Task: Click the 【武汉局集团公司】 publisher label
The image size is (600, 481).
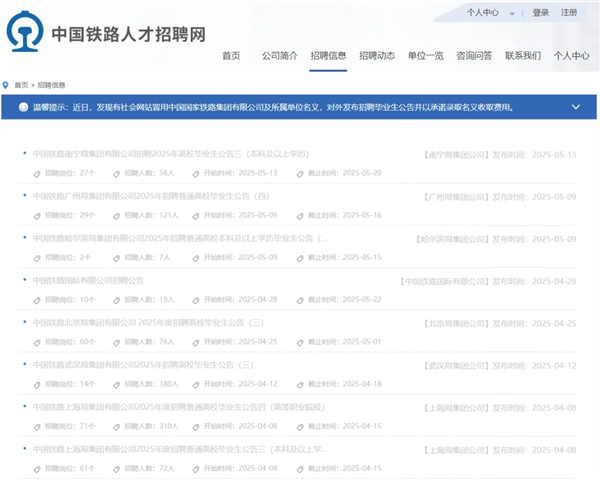Action: 456,365
